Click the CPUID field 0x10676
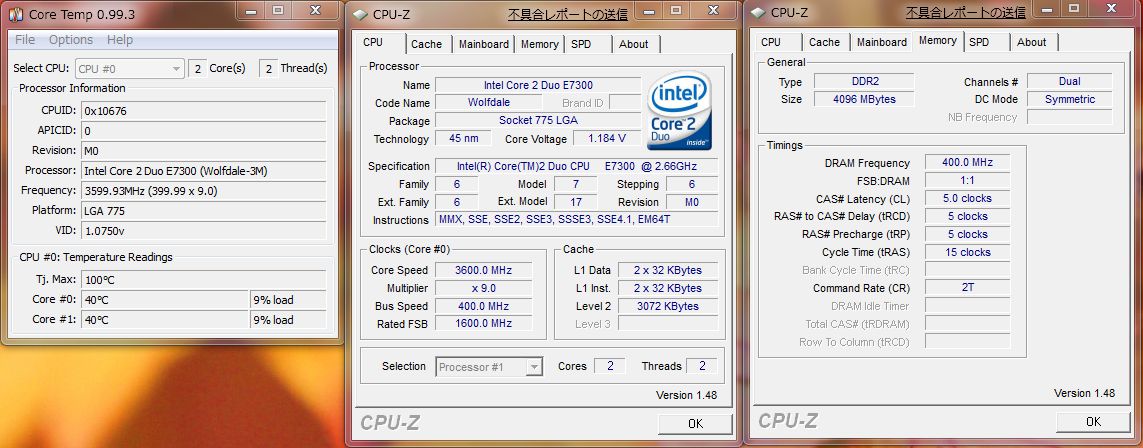 (203, 111)
